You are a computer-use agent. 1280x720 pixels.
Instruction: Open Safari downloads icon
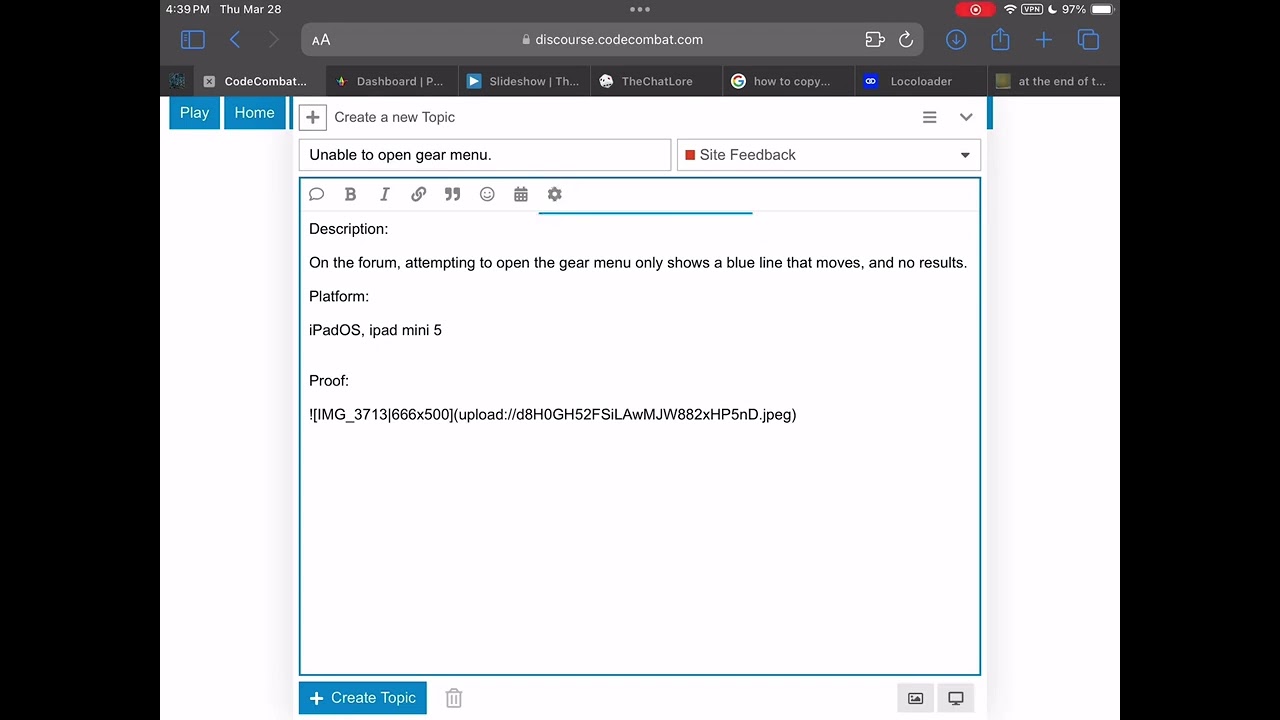[x=956, y=40]
